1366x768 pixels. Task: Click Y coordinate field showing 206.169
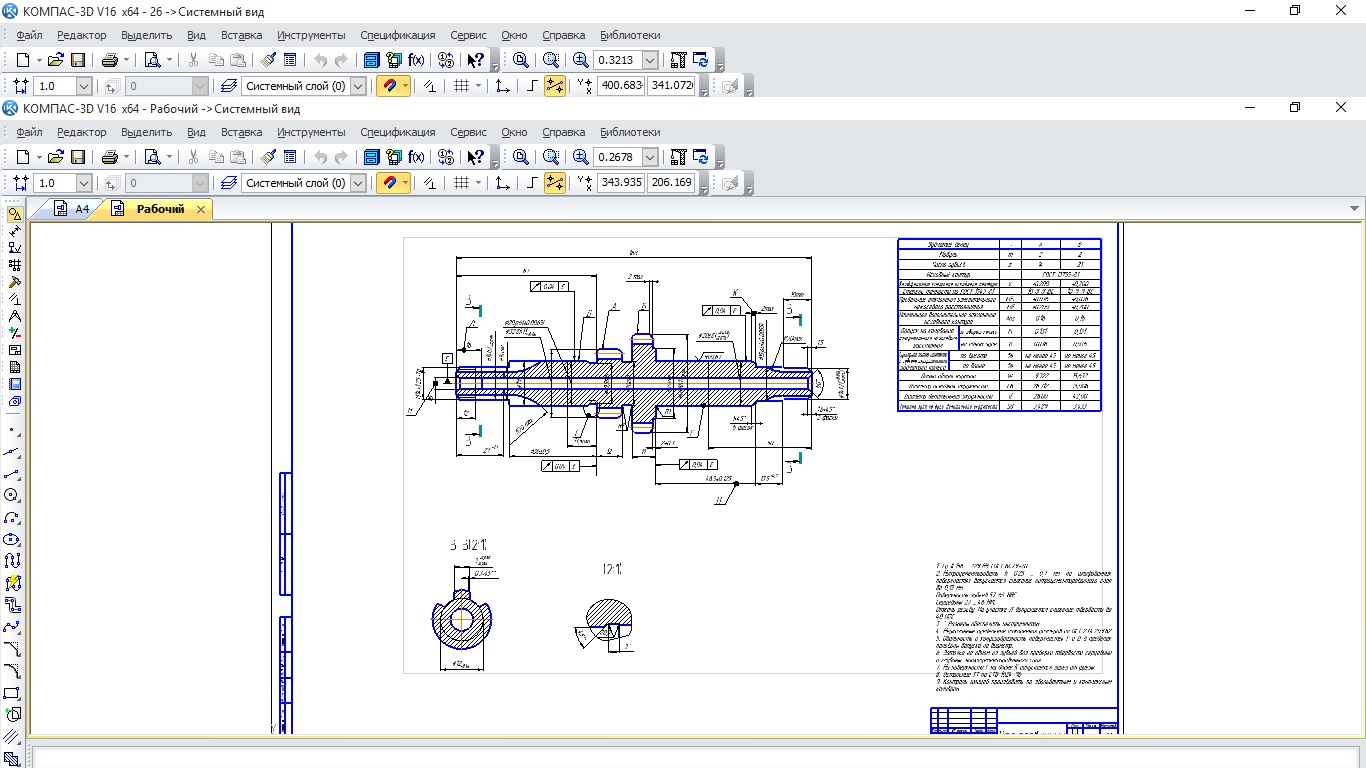(671, 183)
